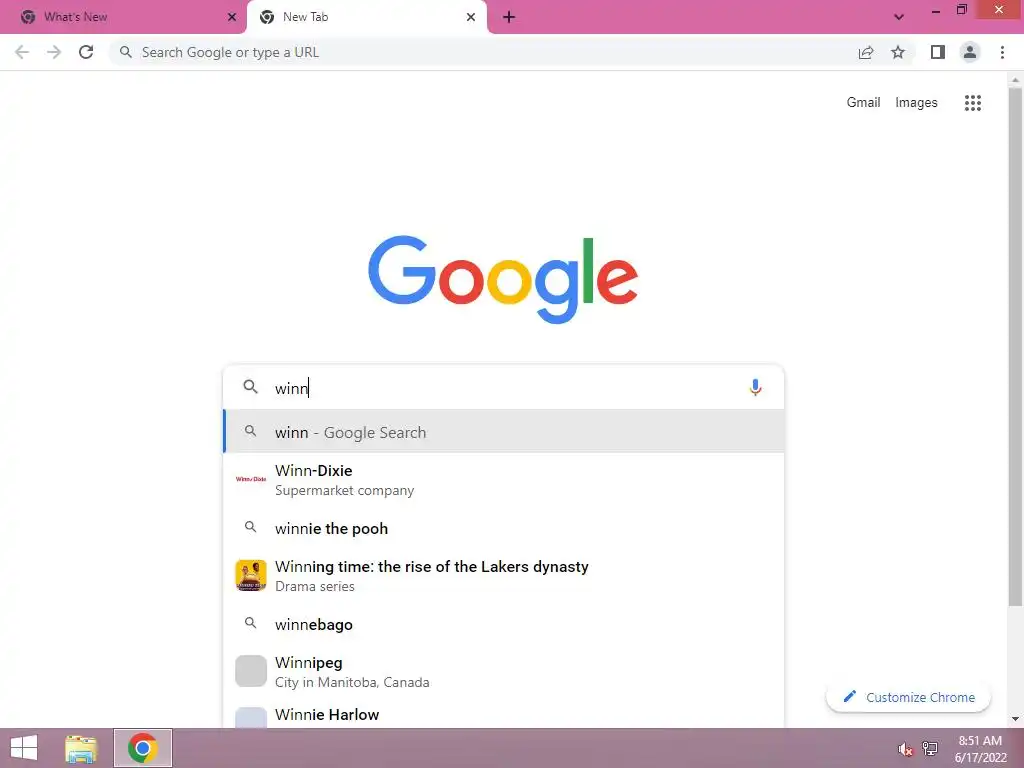Screen dimensions: 1024x768
Task: Select the Winnipeg city suggestion
Action: pos(504,672)
